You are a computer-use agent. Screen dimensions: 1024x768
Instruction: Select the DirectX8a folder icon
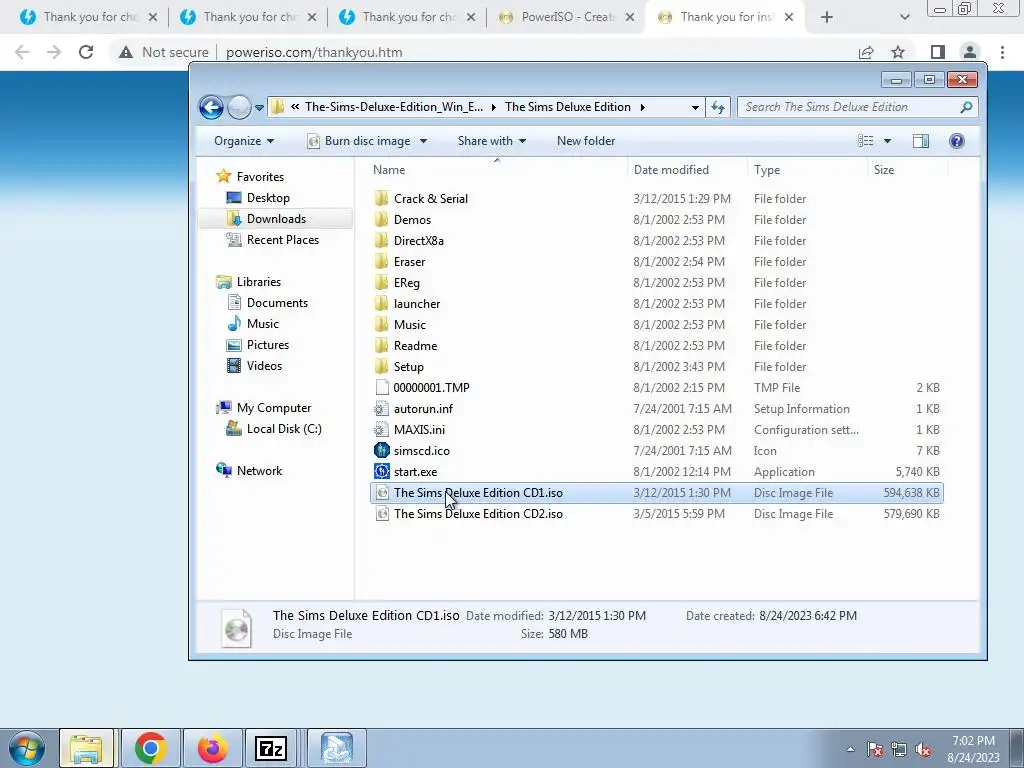(x=382, y=240)
